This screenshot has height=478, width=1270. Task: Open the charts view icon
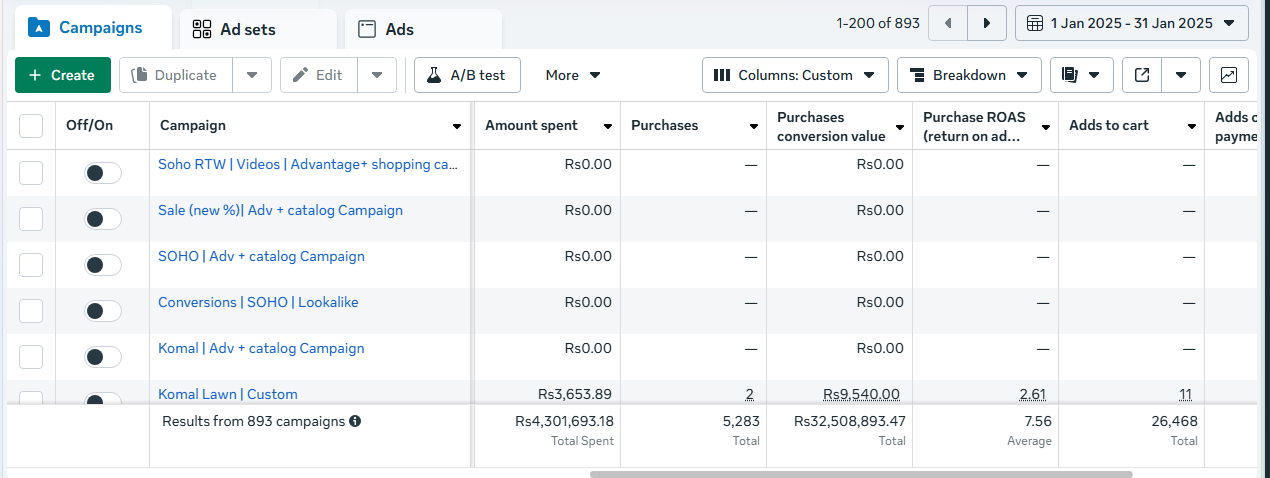pyautogui.click(x=1229, y=75)
